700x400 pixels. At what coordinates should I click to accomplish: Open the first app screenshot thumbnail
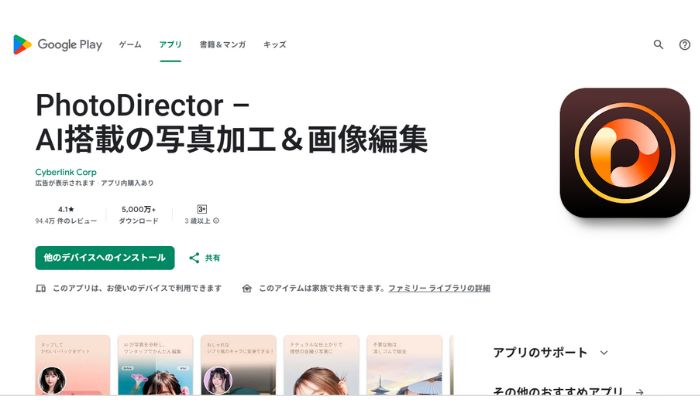click(72, 365)
